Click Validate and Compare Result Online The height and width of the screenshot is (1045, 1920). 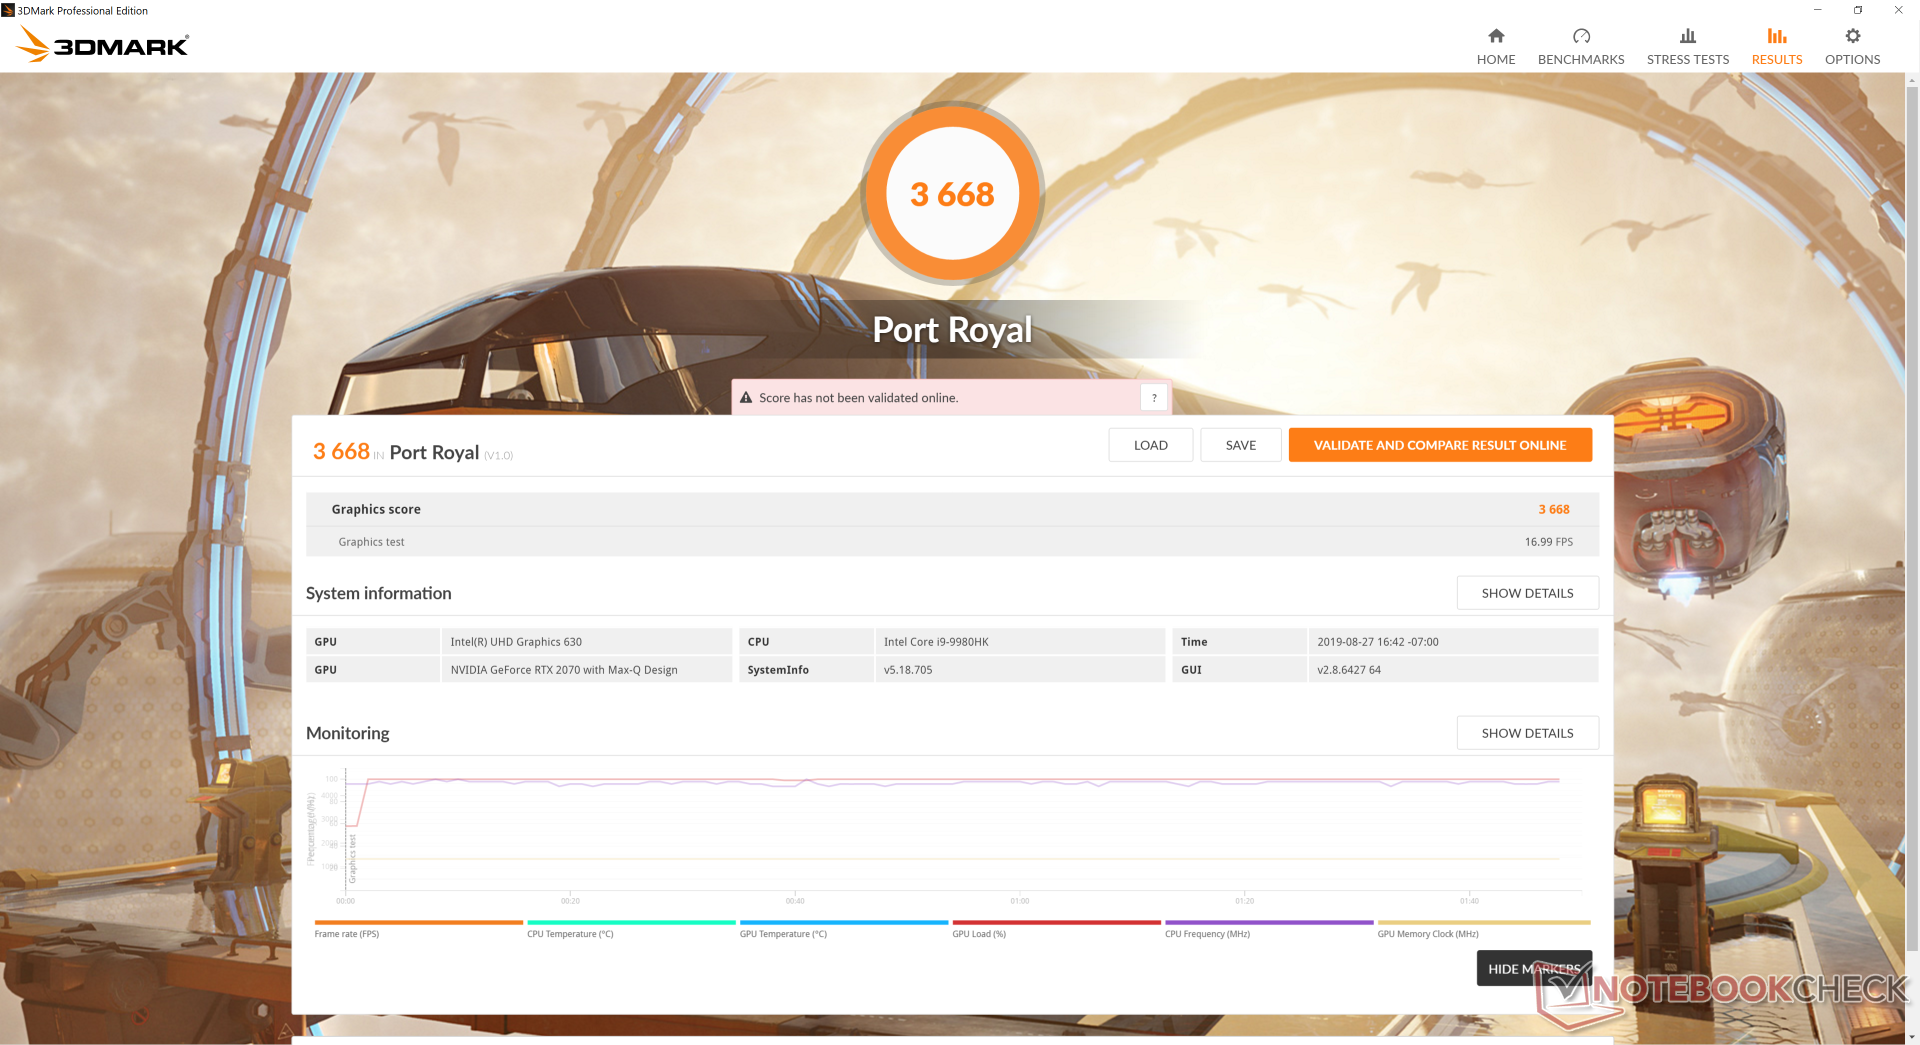click(1440, 445)
